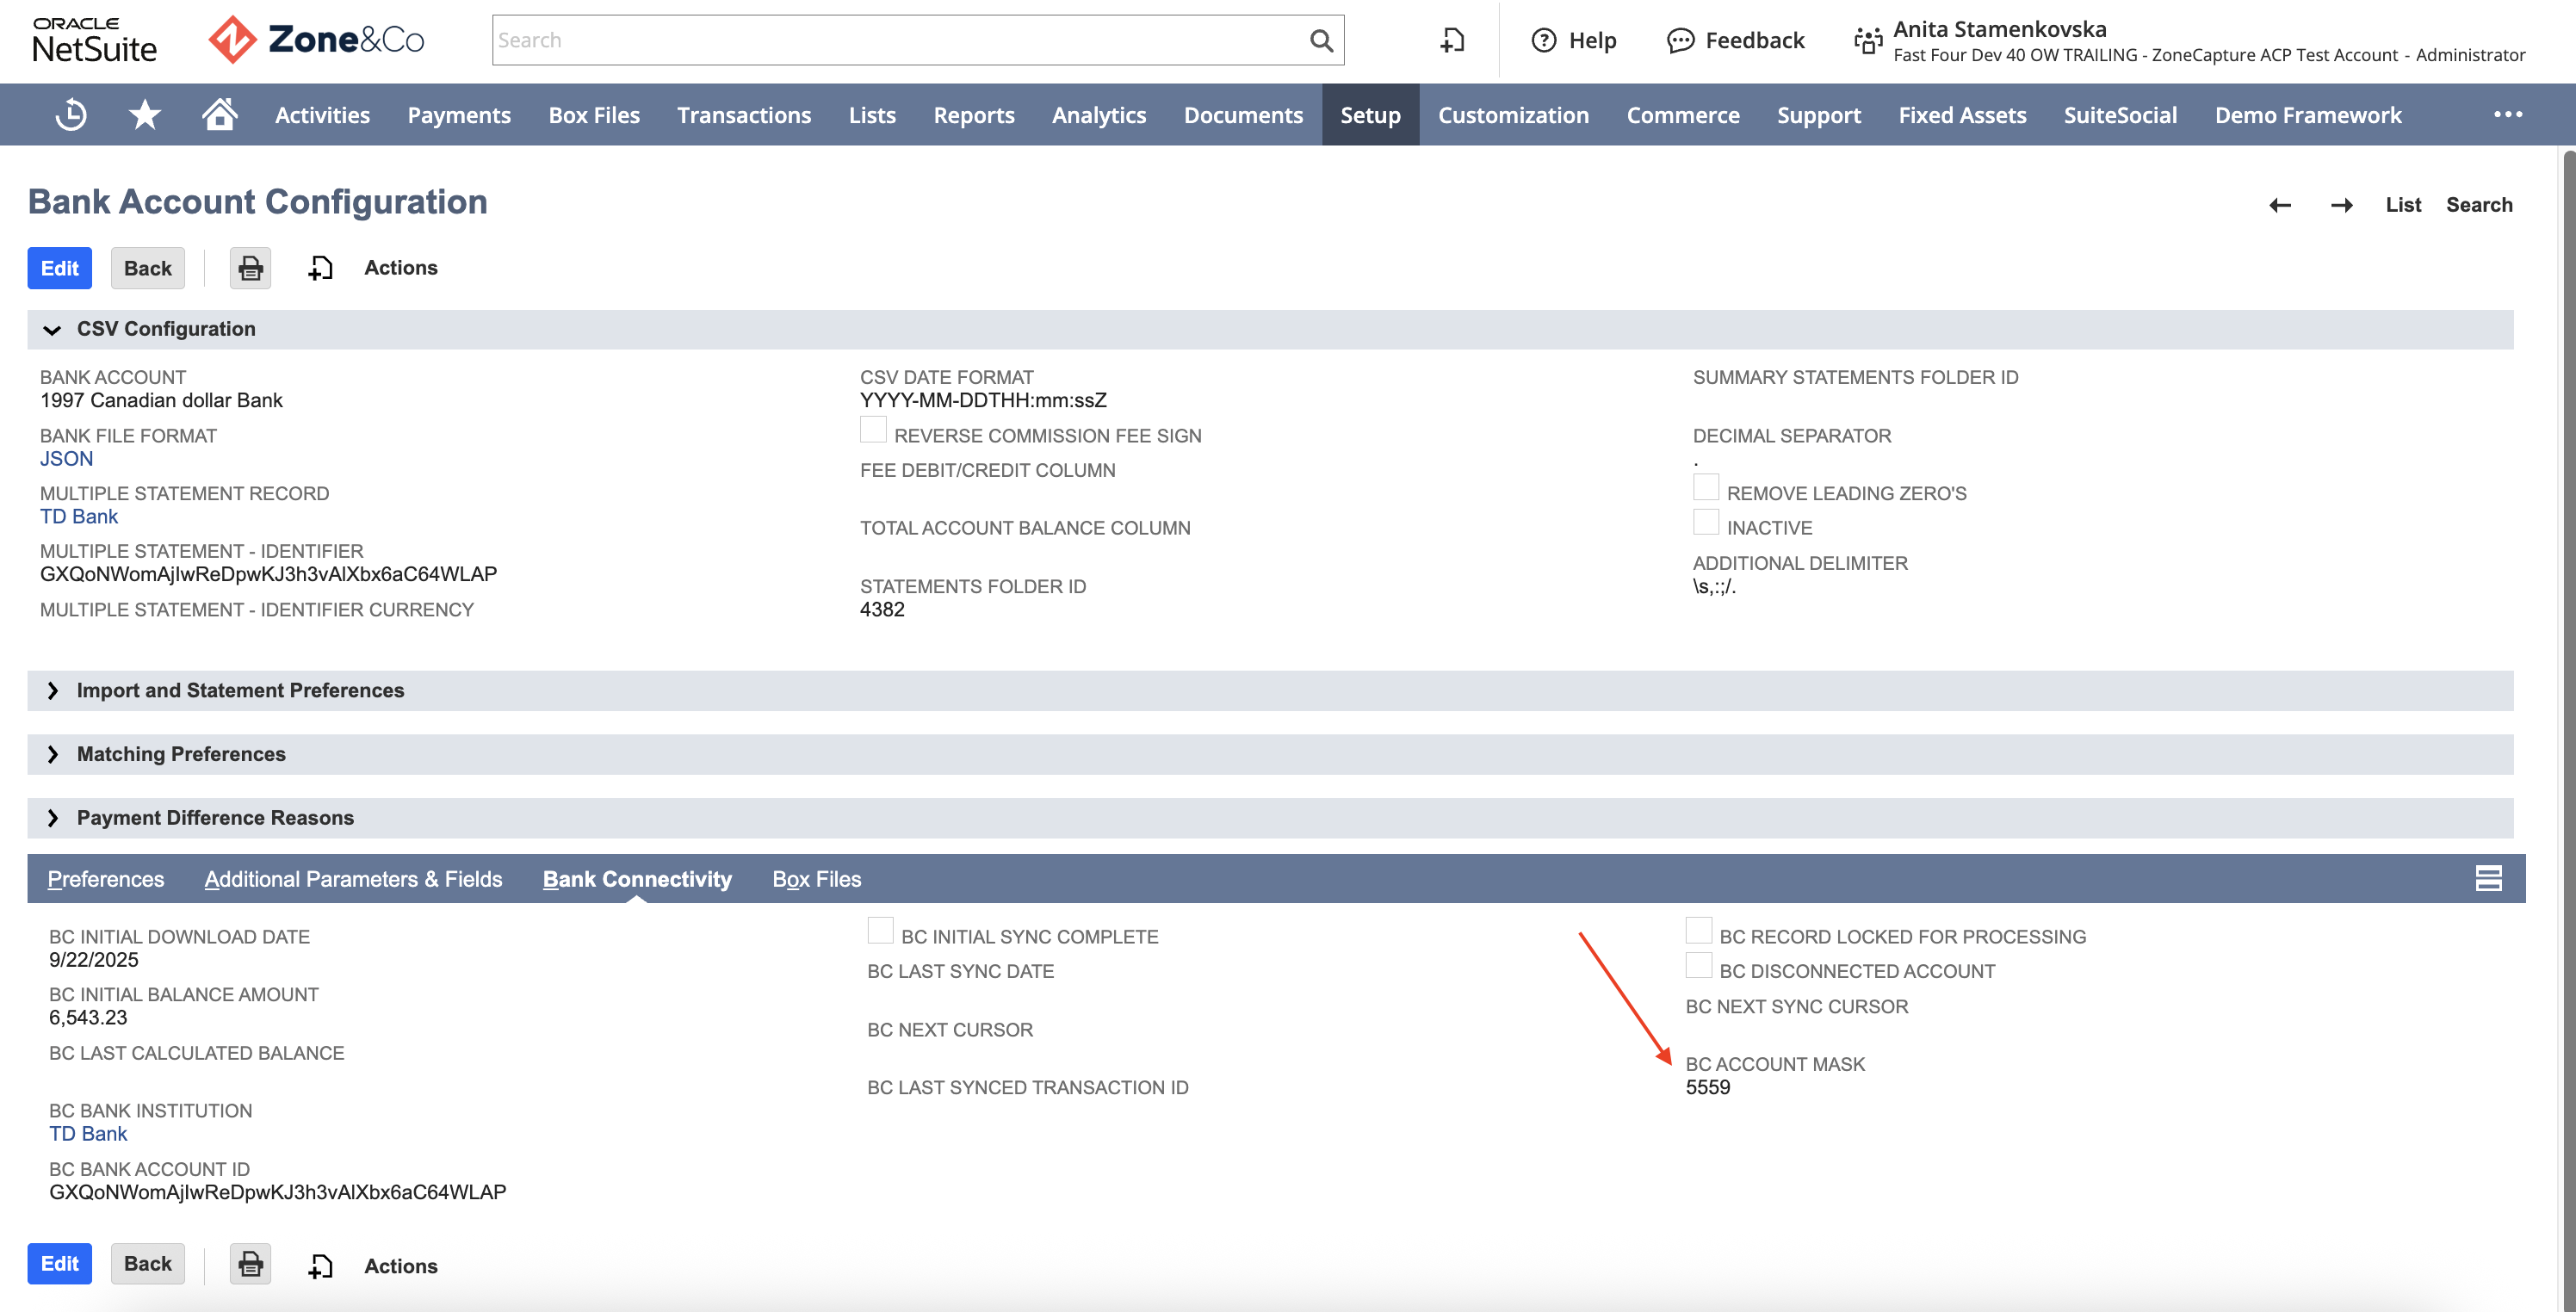2576x1312 pixels.
Task: Toggle BC Disconnected Account checkbox
Action: click(1699, 965)
